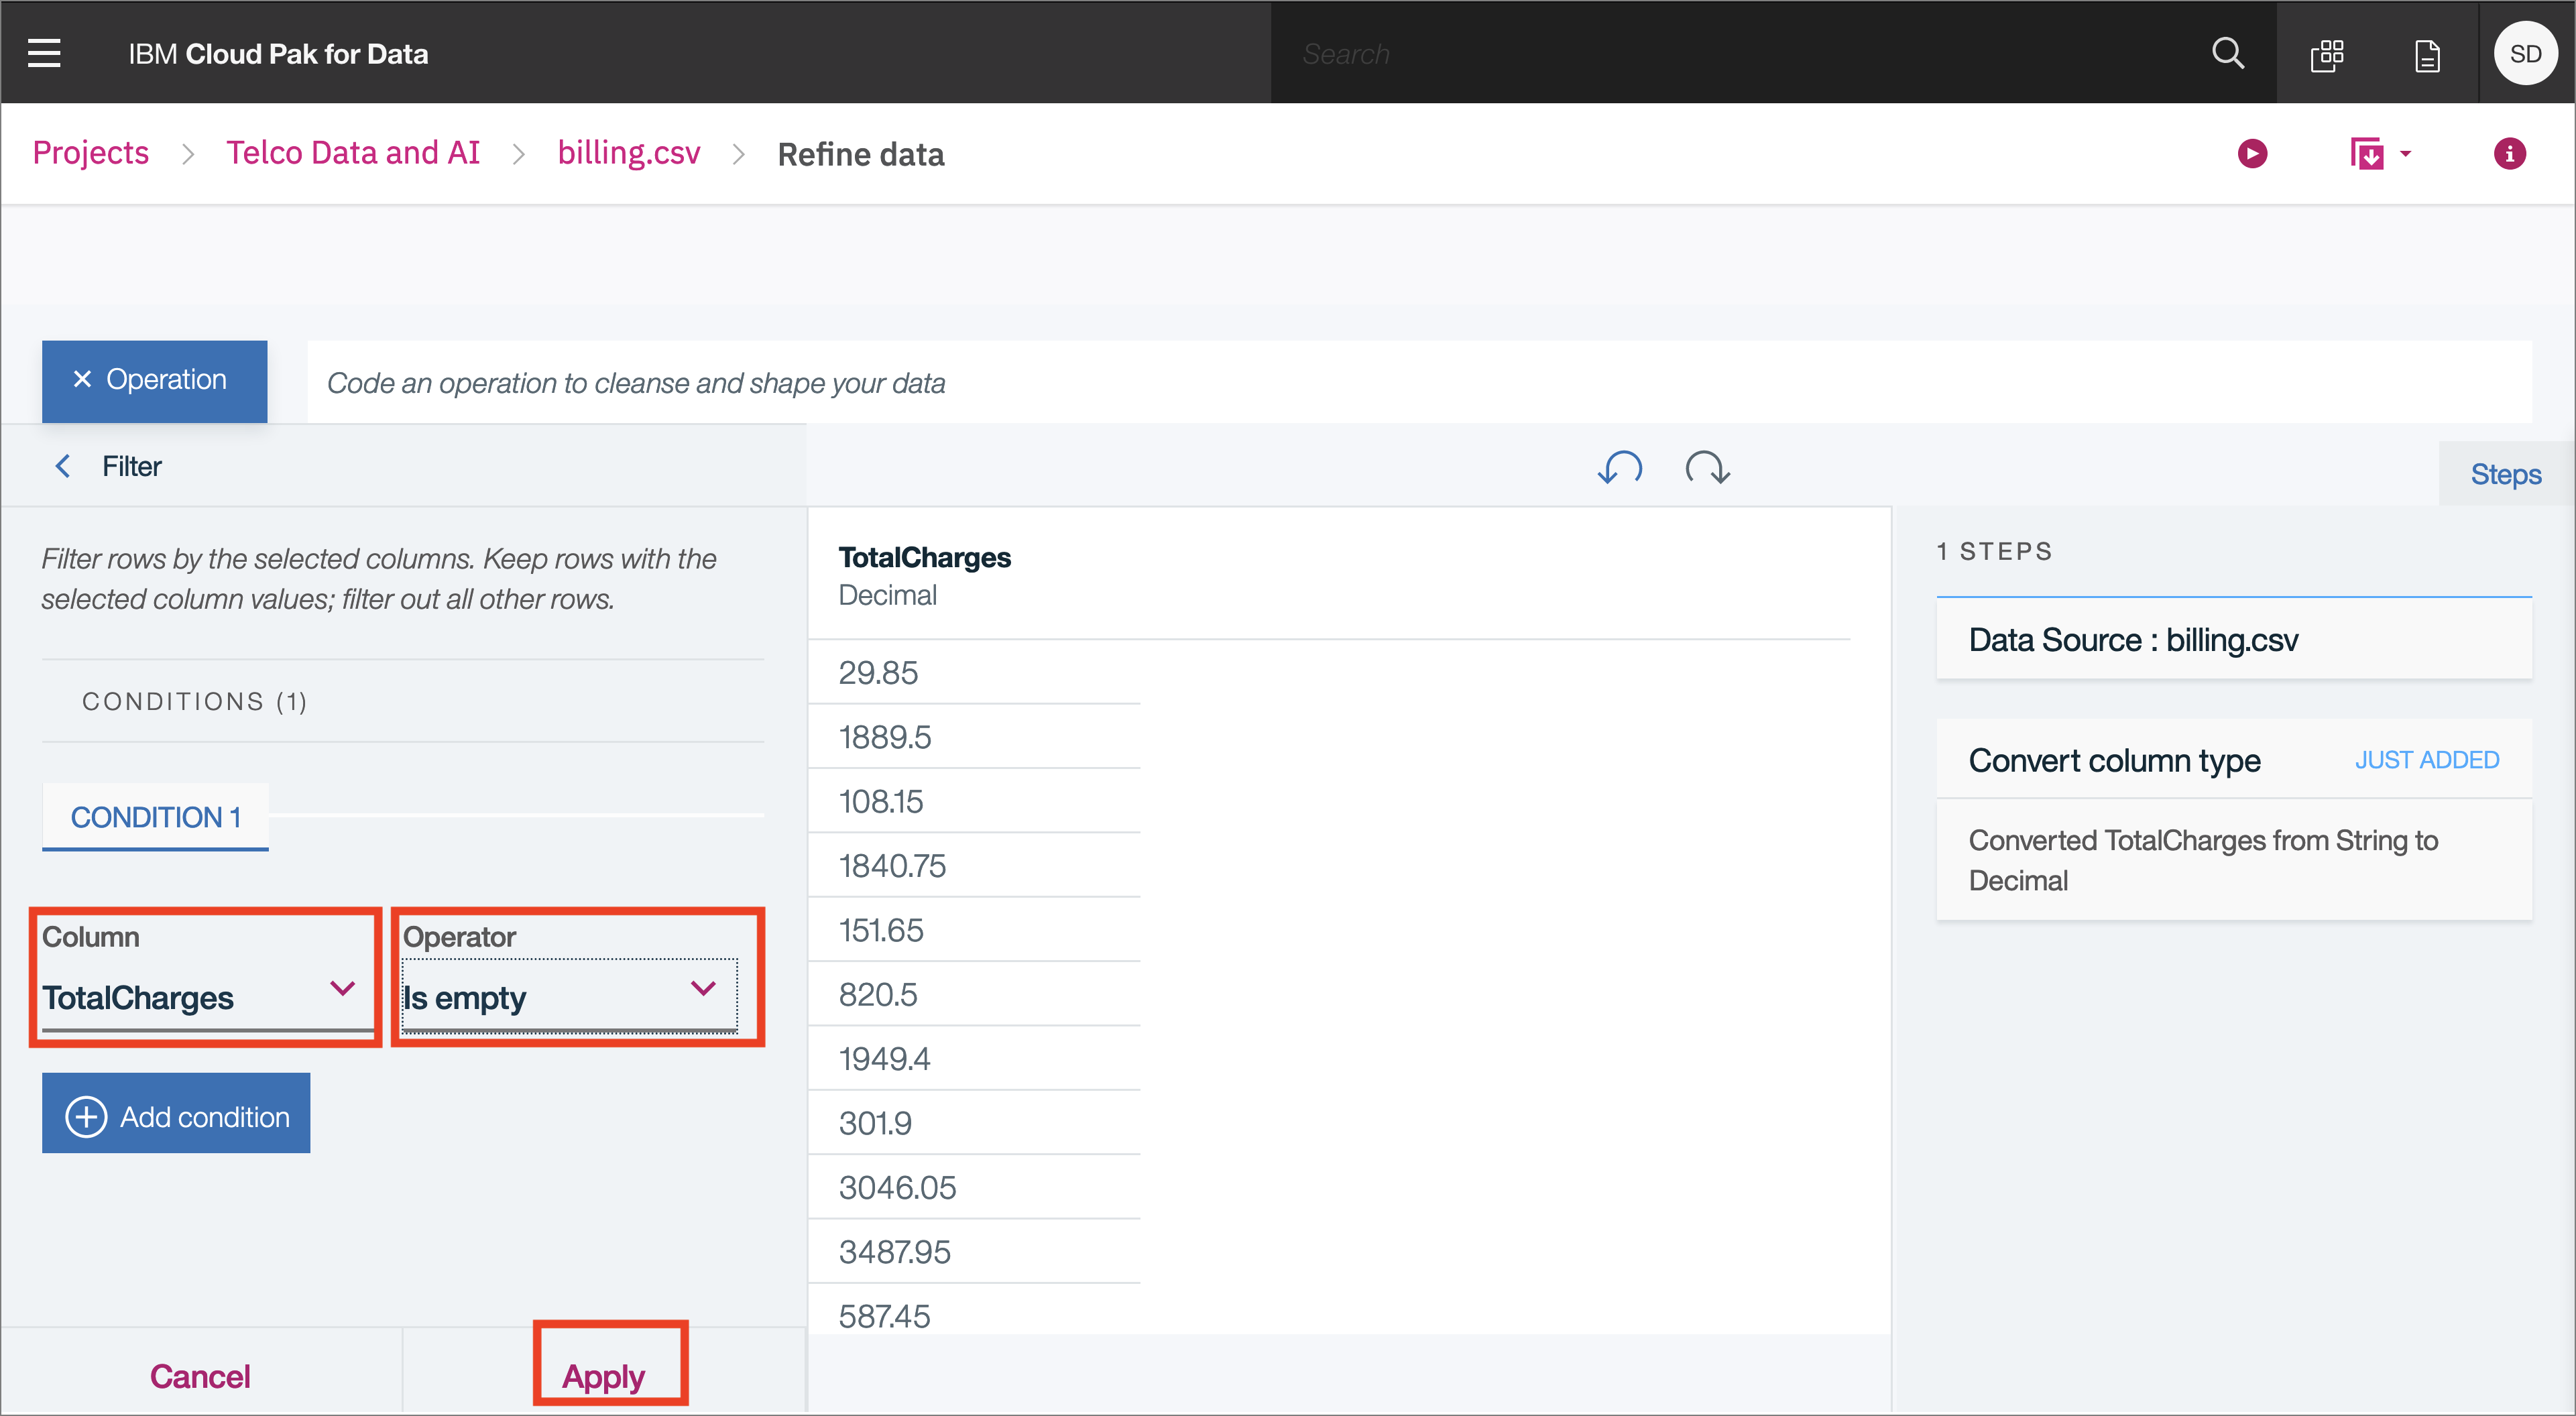This screenshot has height=1416, width=2576.
Task: Select the CONDITION 1 tab
Action: pyautogui.click(x=155, y=817)
